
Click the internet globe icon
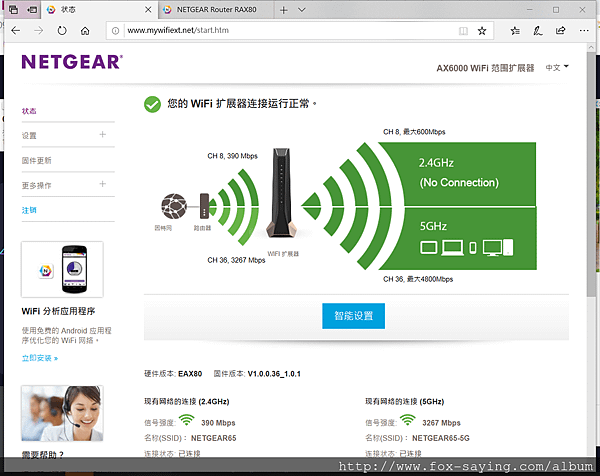click(174, 206)
